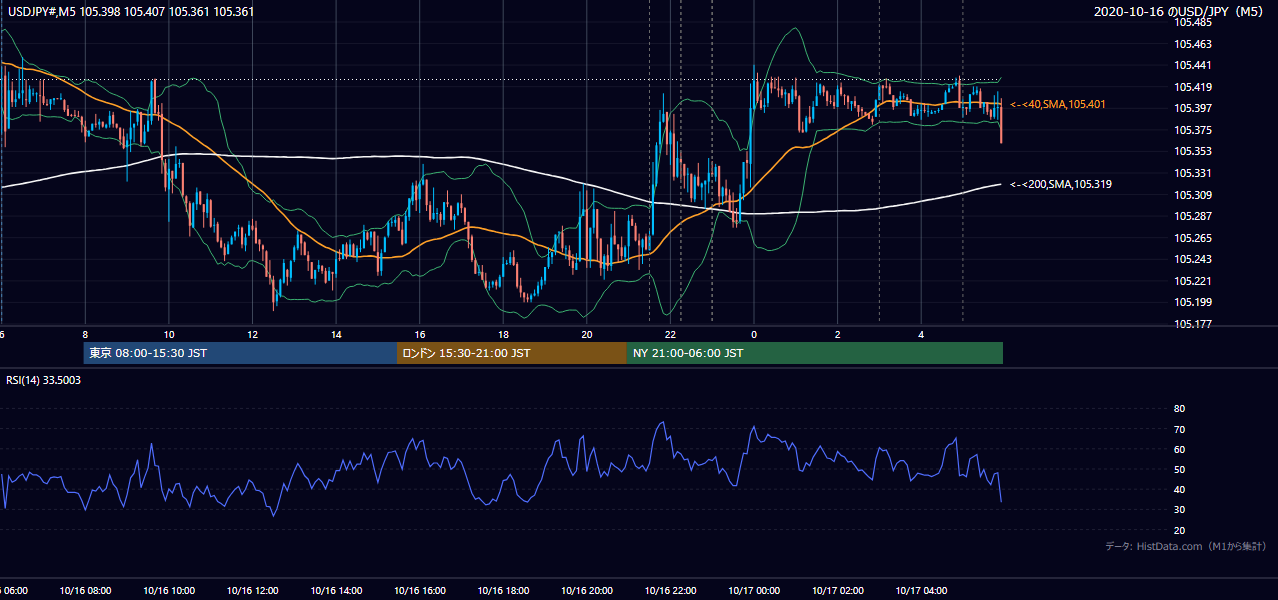Select the NY 21:00-06:00 JST session bar
1278x600 pixels.
[815, 353]
